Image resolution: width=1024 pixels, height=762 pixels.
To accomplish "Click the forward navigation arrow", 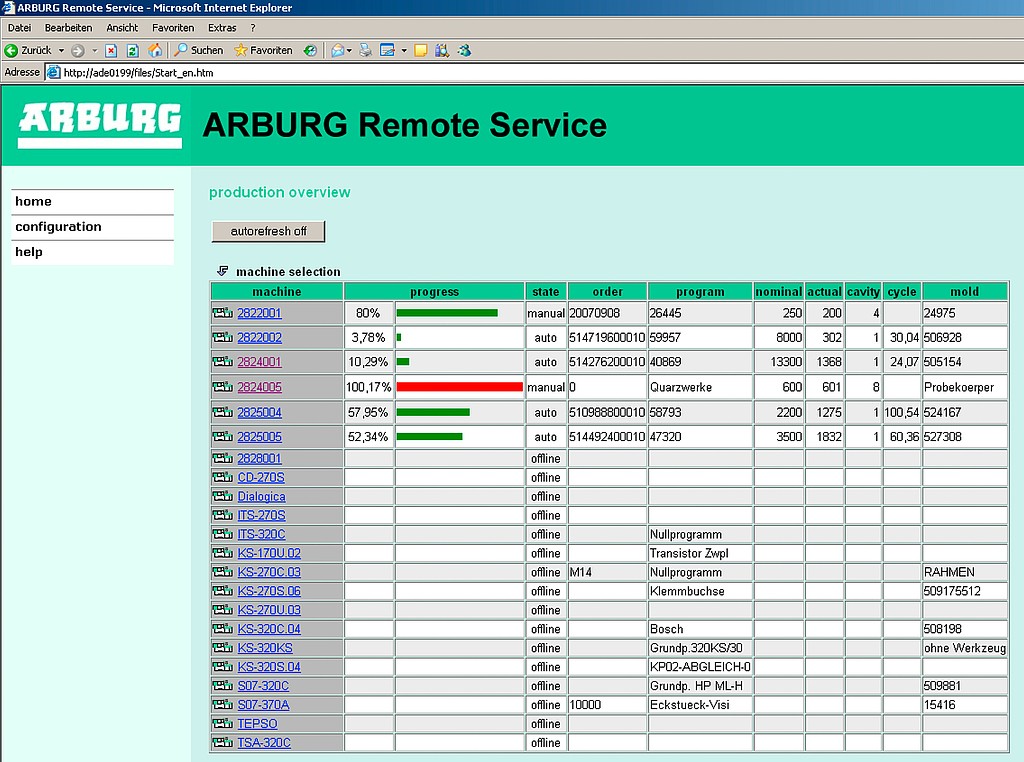I will [78, 50].
